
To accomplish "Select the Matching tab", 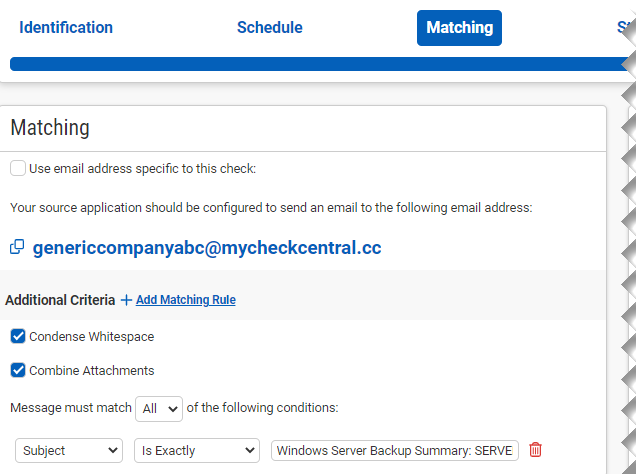I will [x=459, y=28].
